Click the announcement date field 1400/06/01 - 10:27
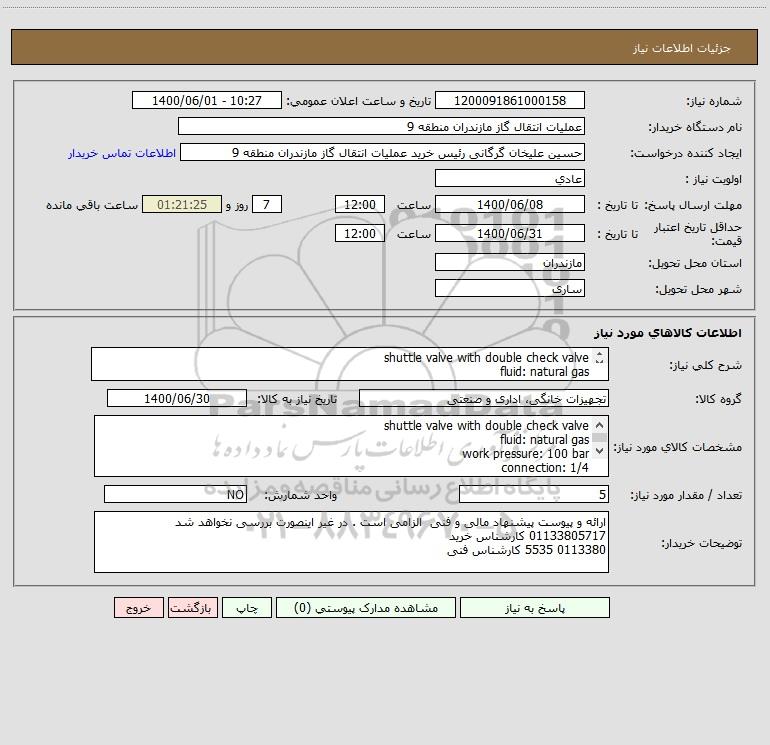The width and height of the screenshot is (770, 745). point(207,100)
